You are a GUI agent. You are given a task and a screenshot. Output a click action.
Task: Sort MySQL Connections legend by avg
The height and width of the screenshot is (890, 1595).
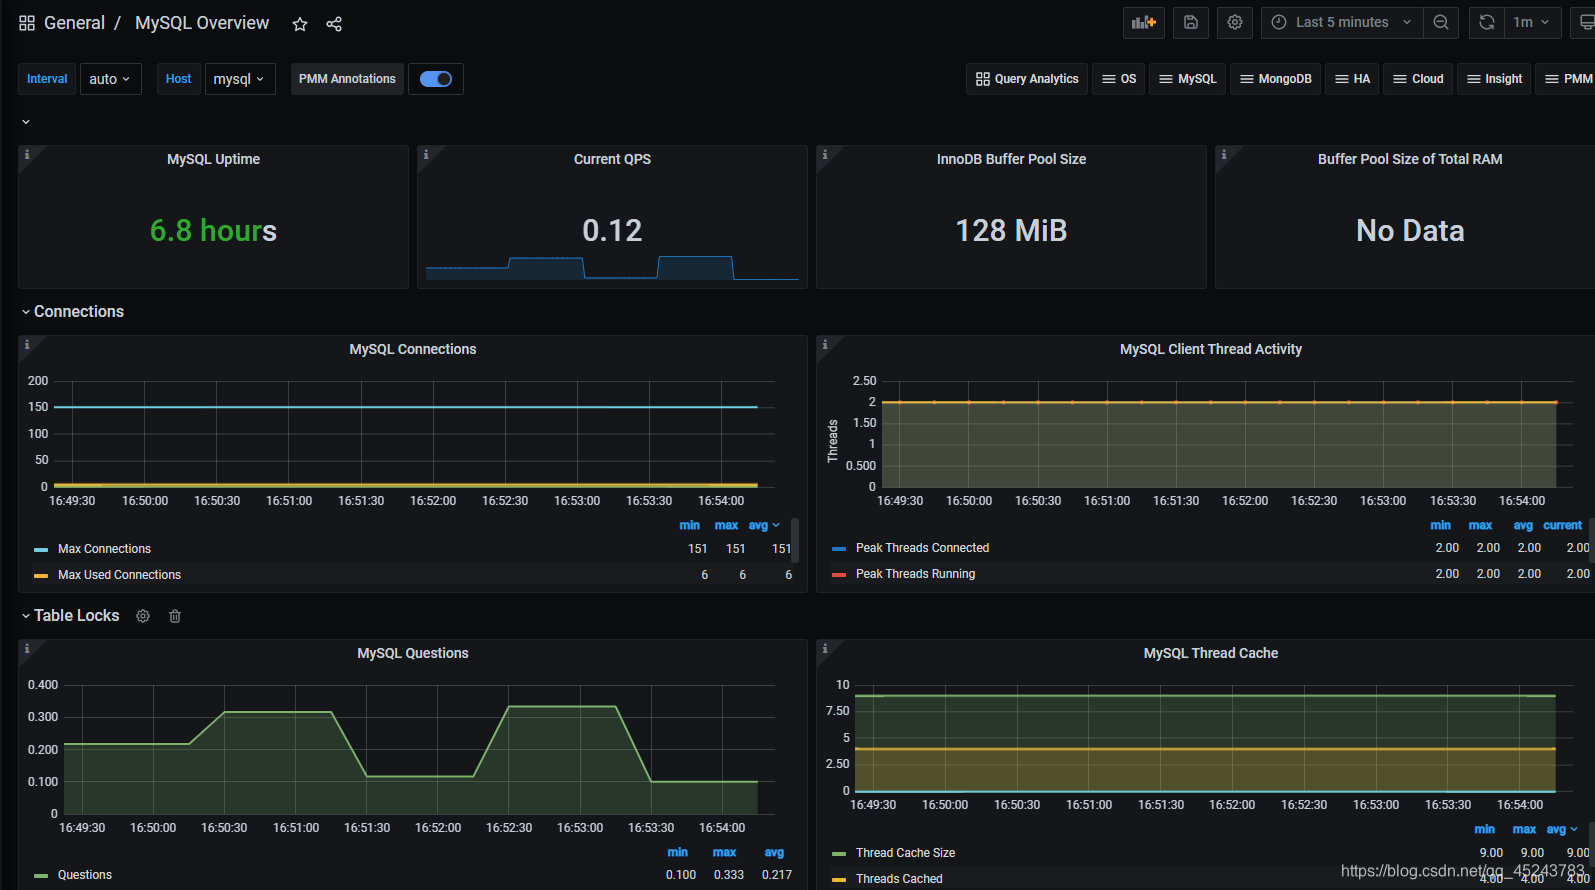(x=764, y=525)
